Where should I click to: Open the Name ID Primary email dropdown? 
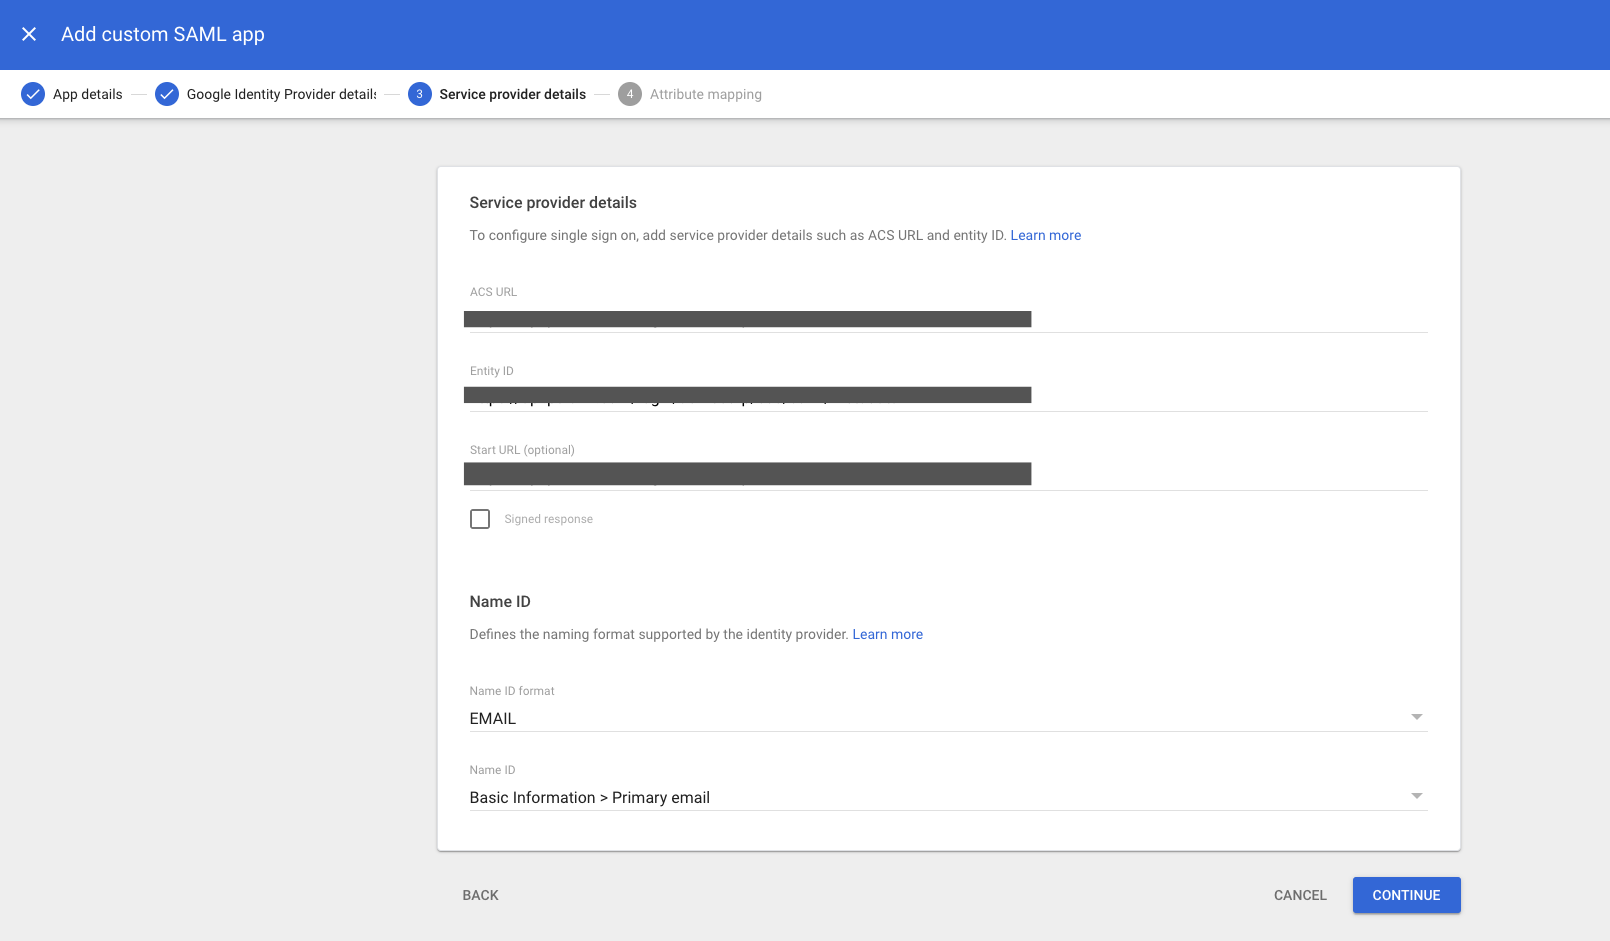(x=948, y=797)
